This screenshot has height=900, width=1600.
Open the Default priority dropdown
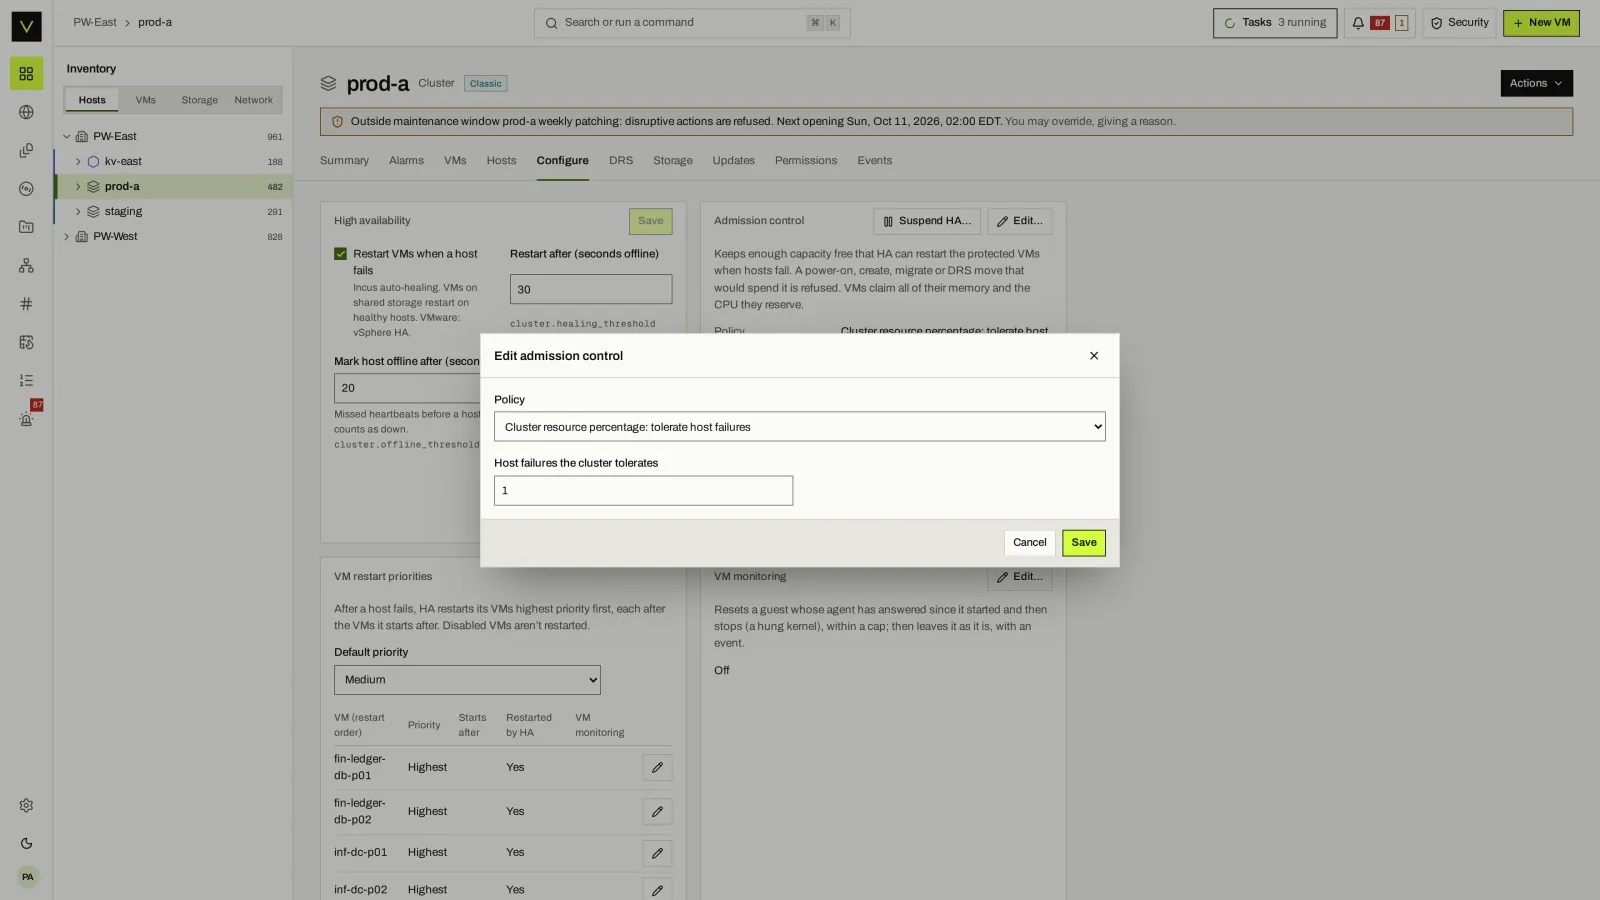coord(467,680)
